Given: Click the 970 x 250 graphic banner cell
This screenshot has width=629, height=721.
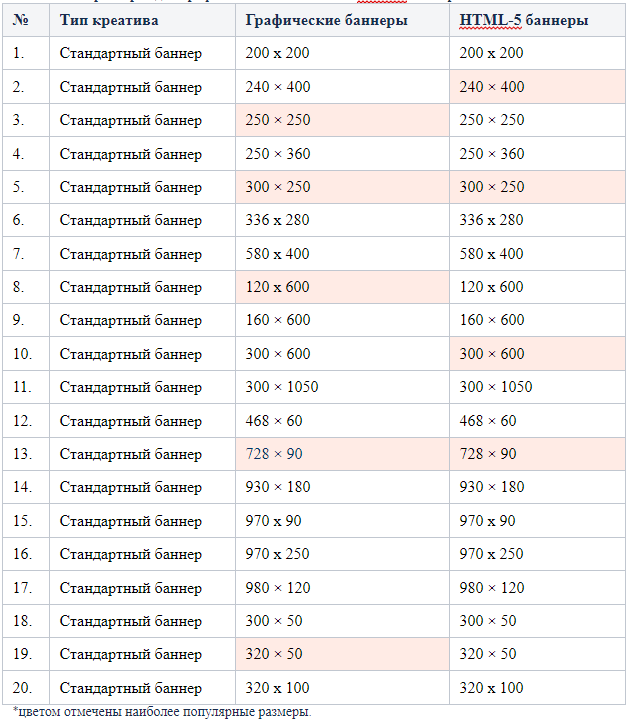Looking at the screenshot, I should pyautogui.click(x=343, y=554).
